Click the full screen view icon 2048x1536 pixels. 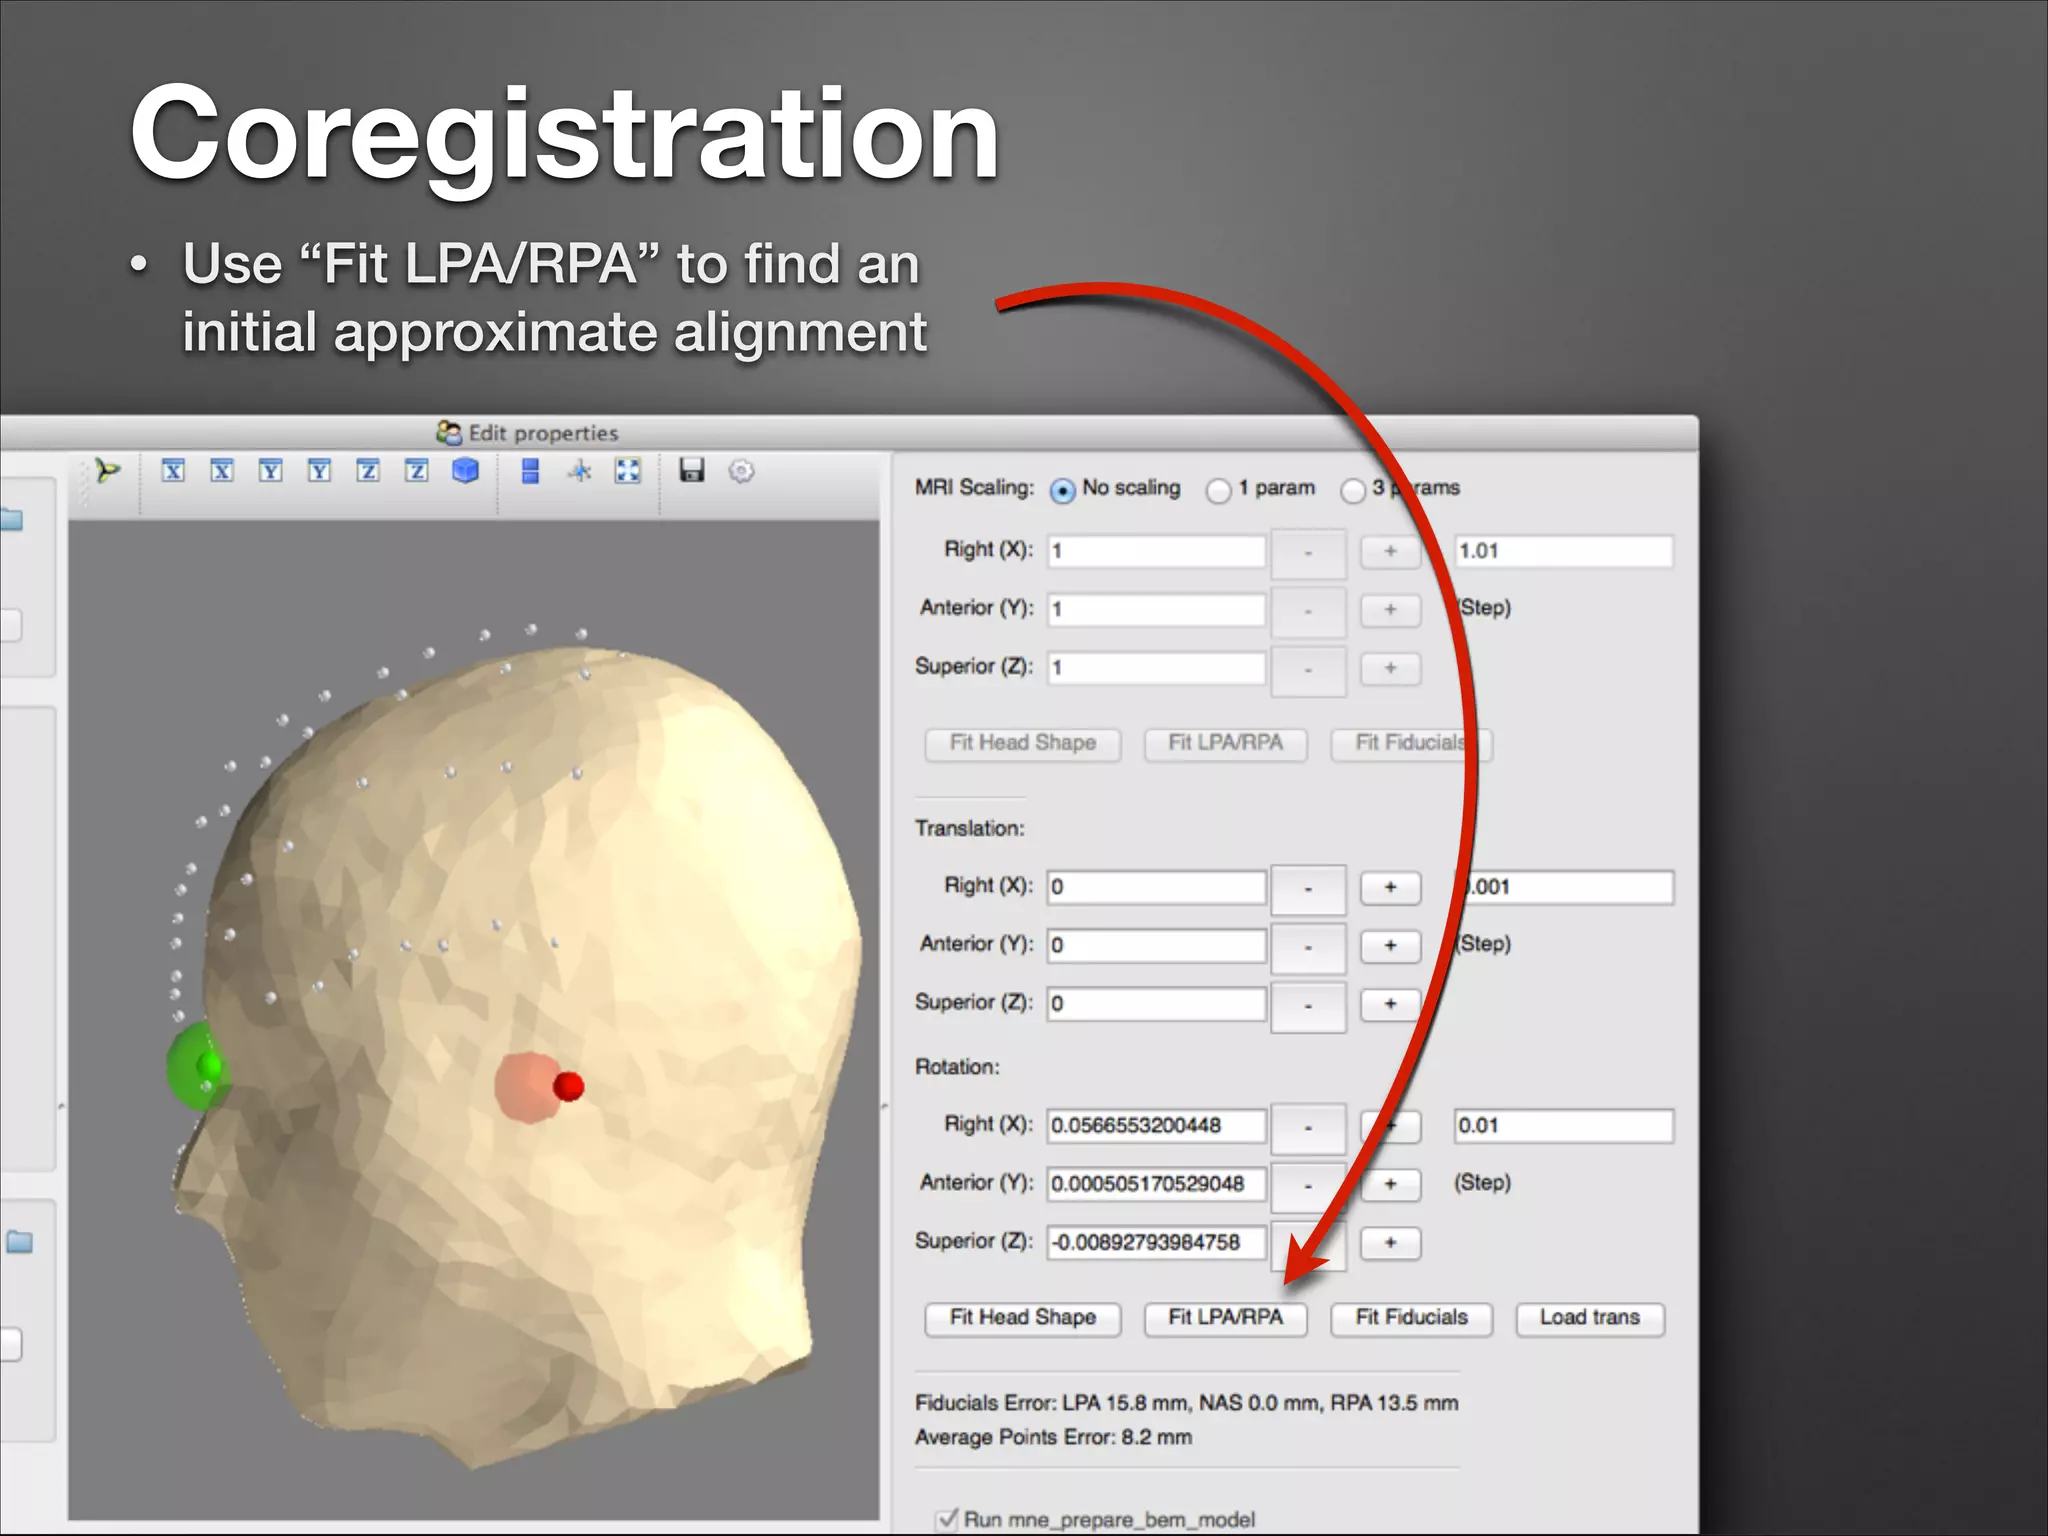(x=627, y=470)
